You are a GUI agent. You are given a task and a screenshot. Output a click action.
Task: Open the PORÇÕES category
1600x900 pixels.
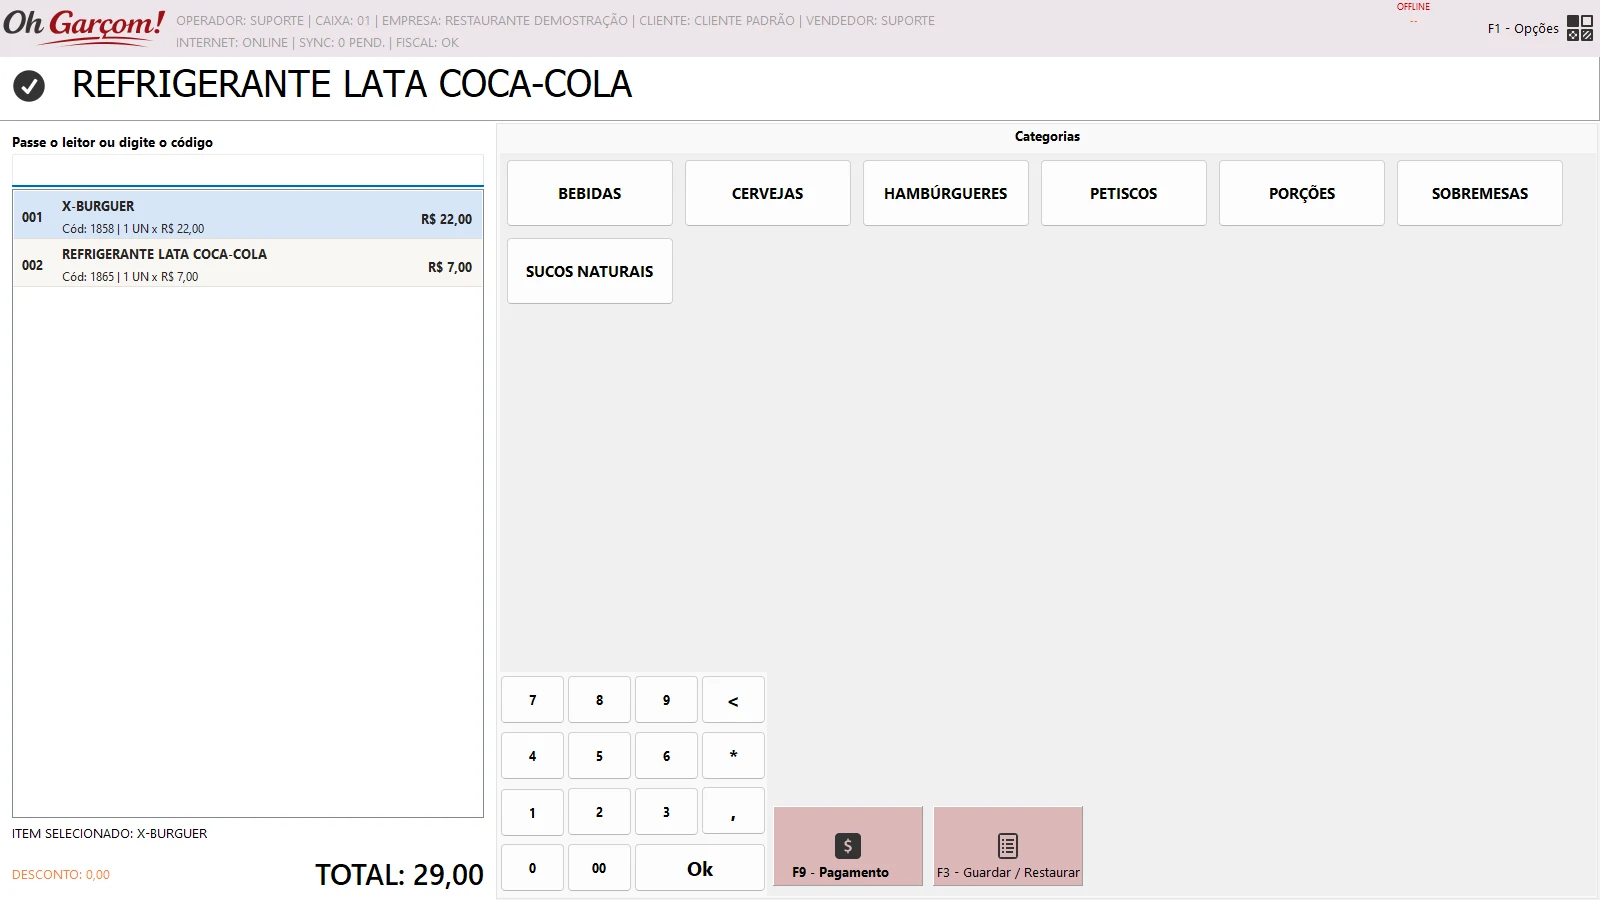(x=1302, y=193)
